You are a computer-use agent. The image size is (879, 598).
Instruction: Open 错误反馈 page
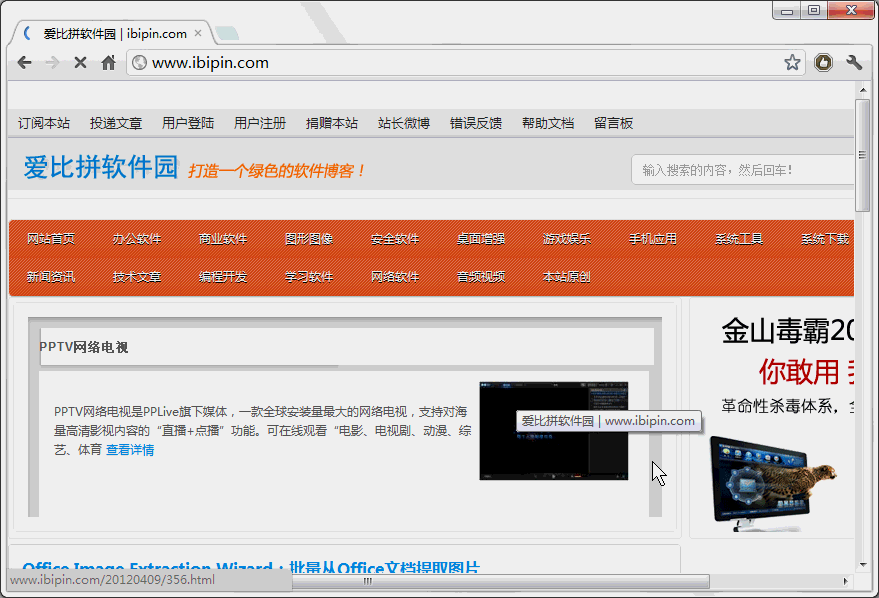pyautogui.click(x=476, y=123)
